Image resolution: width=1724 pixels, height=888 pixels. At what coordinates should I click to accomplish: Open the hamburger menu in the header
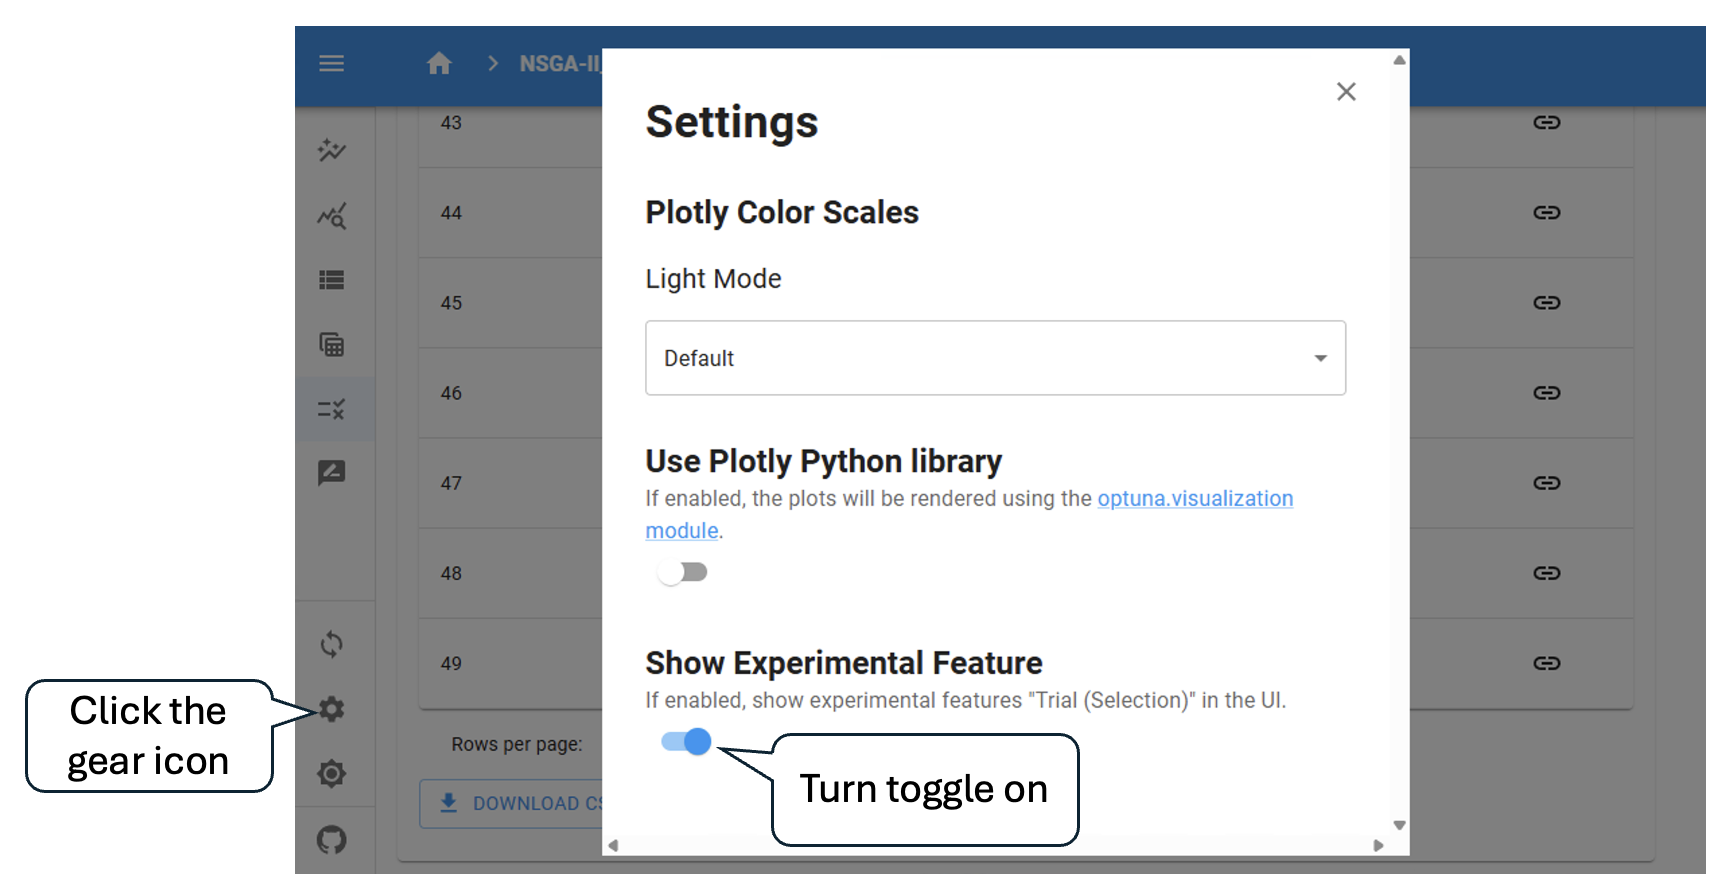331,64
